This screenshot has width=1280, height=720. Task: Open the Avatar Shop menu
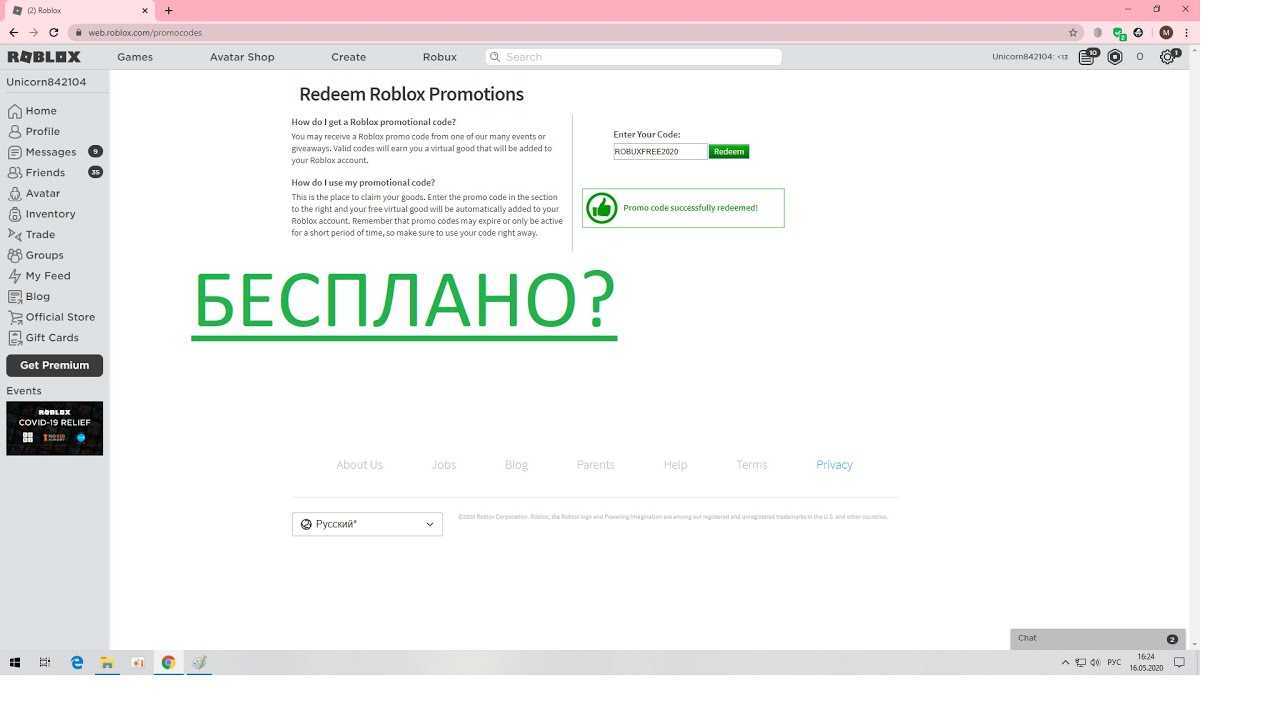[242, 57]
